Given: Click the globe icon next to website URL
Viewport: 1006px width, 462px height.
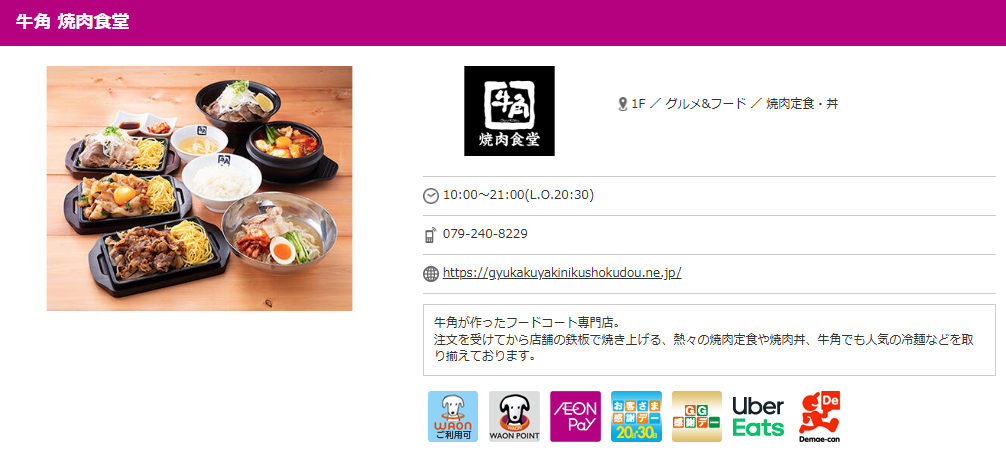Looking at the screenshot, I should click(x=431, y=274).
